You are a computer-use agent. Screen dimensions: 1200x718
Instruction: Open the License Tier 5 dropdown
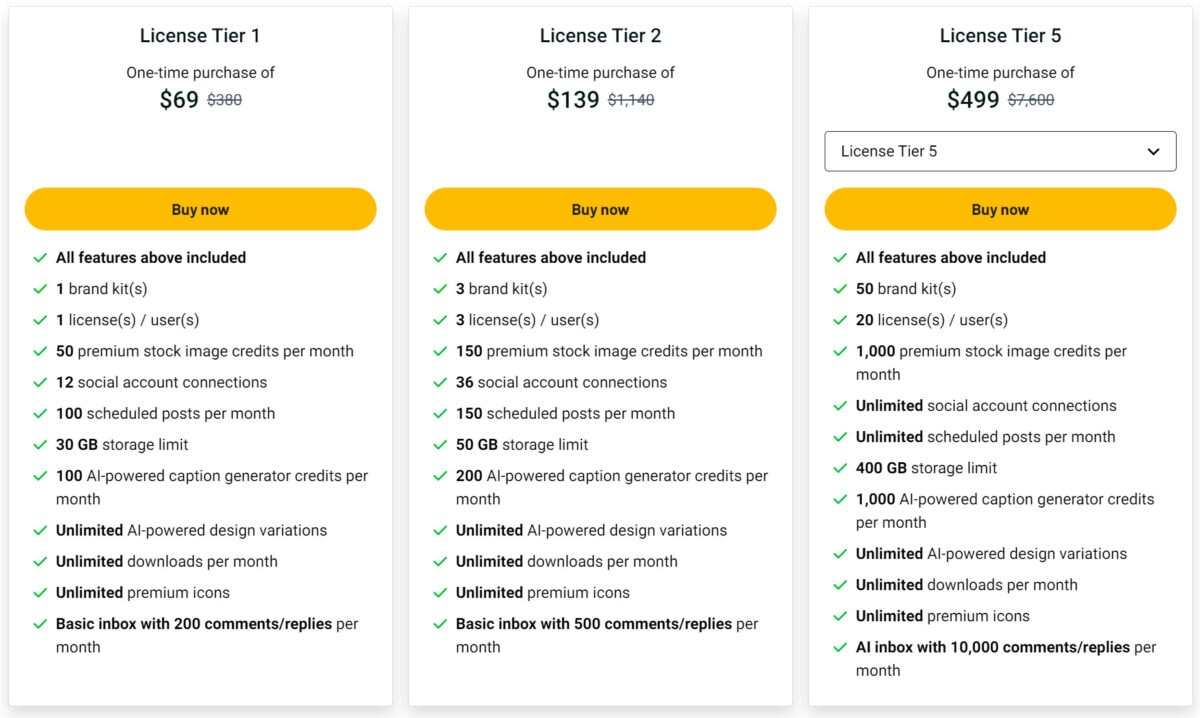coord(1000,151)
